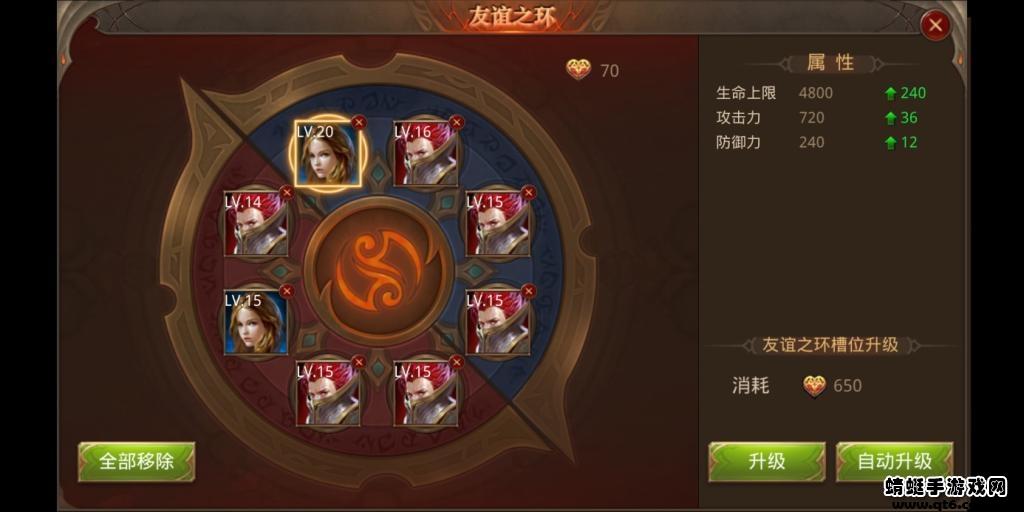
Task: Tap the heart icon beside cost 650
Action: 814,385
